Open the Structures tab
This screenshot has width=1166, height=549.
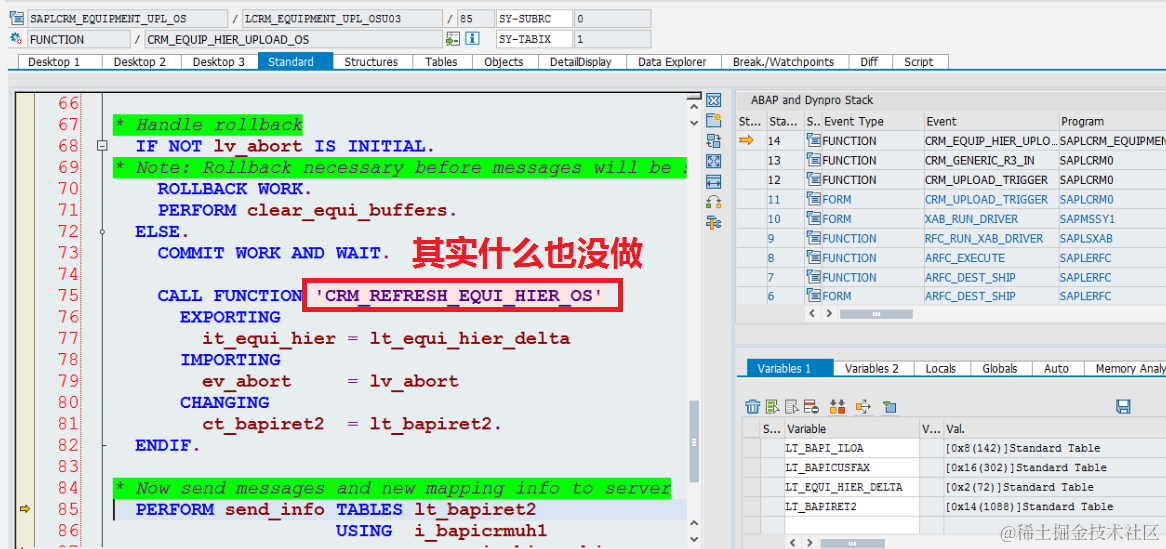click(371, 62)
